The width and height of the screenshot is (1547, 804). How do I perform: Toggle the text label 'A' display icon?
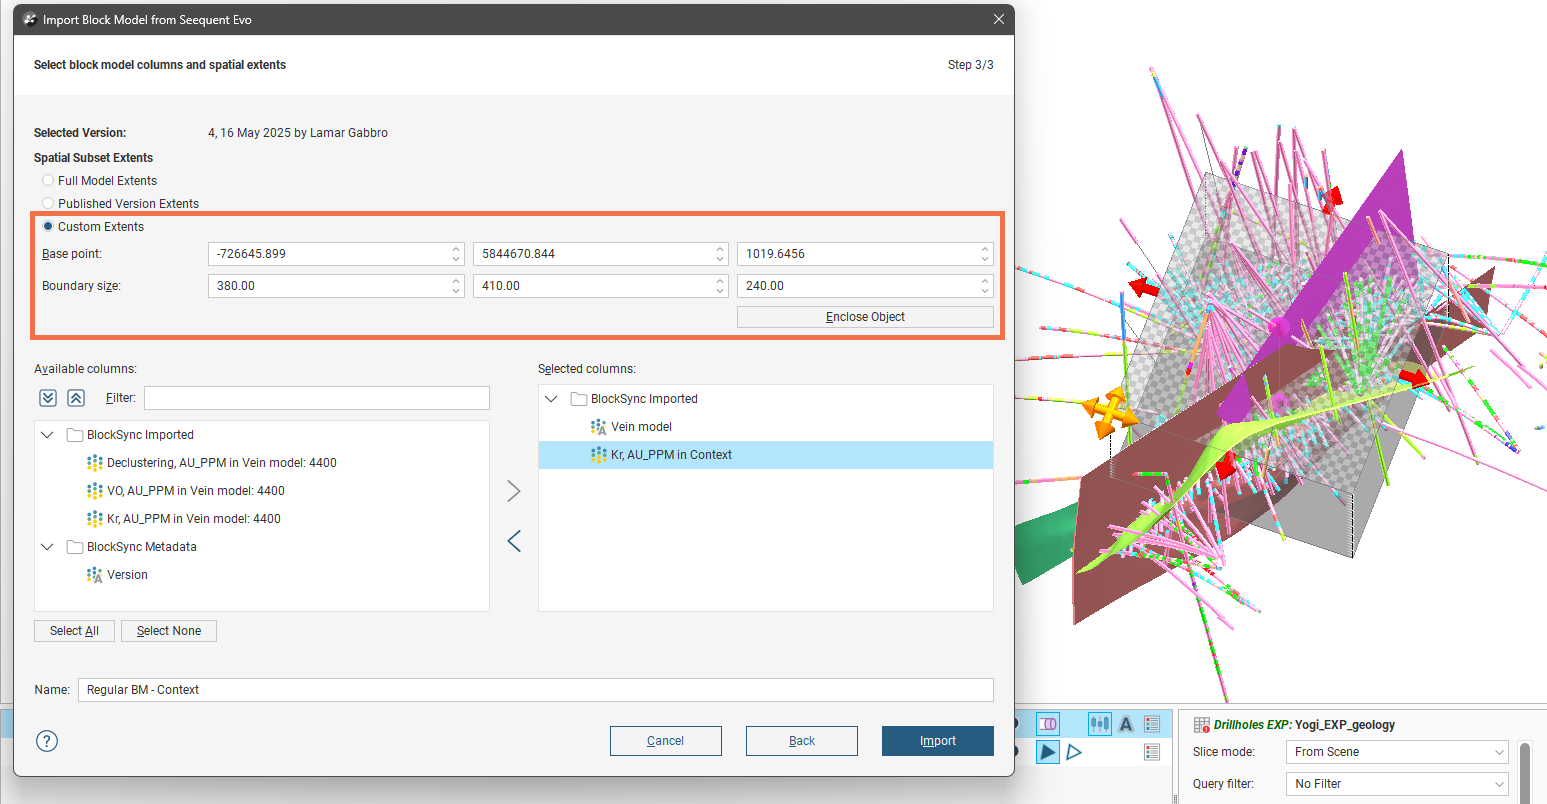click(1126, 724)
